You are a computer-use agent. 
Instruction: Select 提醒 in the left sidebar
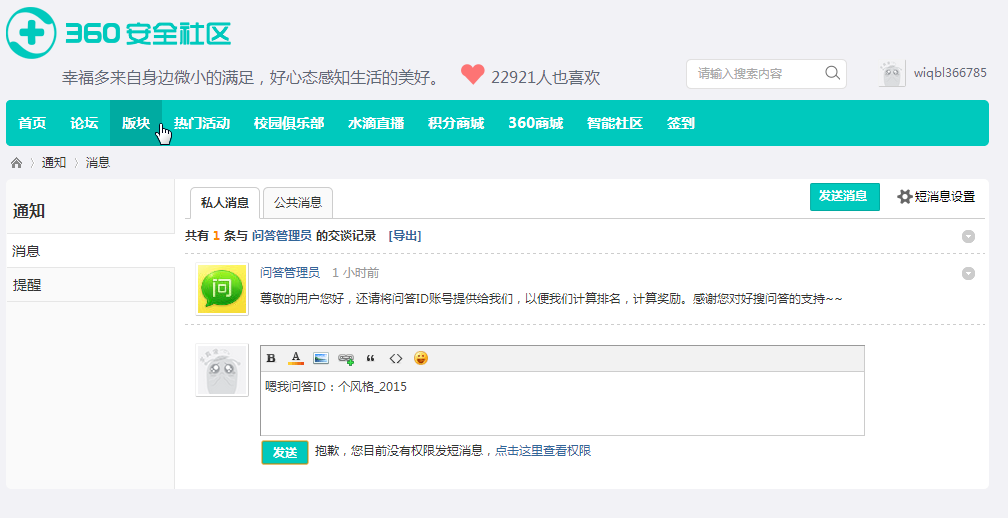pyautogui.click(x=27, y=285)
